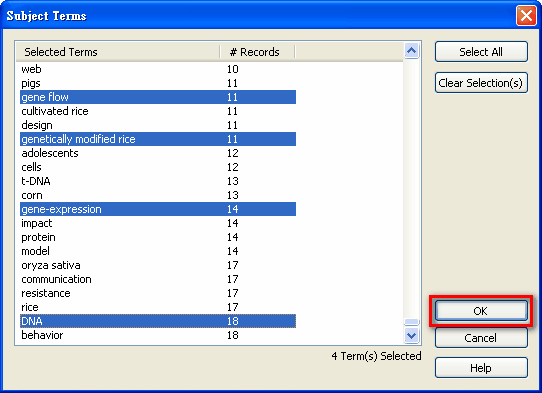Cancel the Subject Terms dialog
Viewport: 542px width, 393px height.
[x=481, y=338]
